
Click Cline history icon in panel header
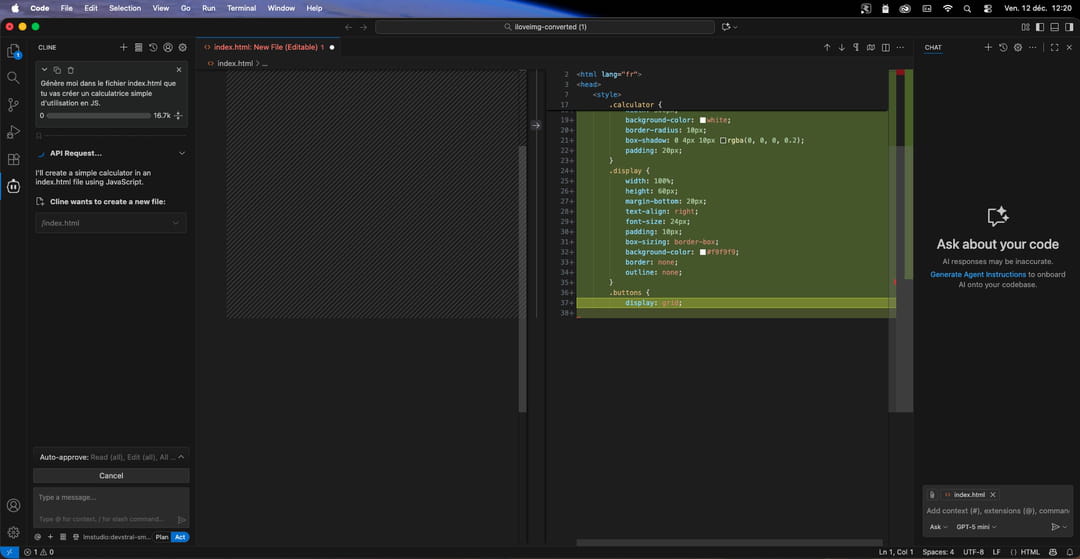[153, 47]
